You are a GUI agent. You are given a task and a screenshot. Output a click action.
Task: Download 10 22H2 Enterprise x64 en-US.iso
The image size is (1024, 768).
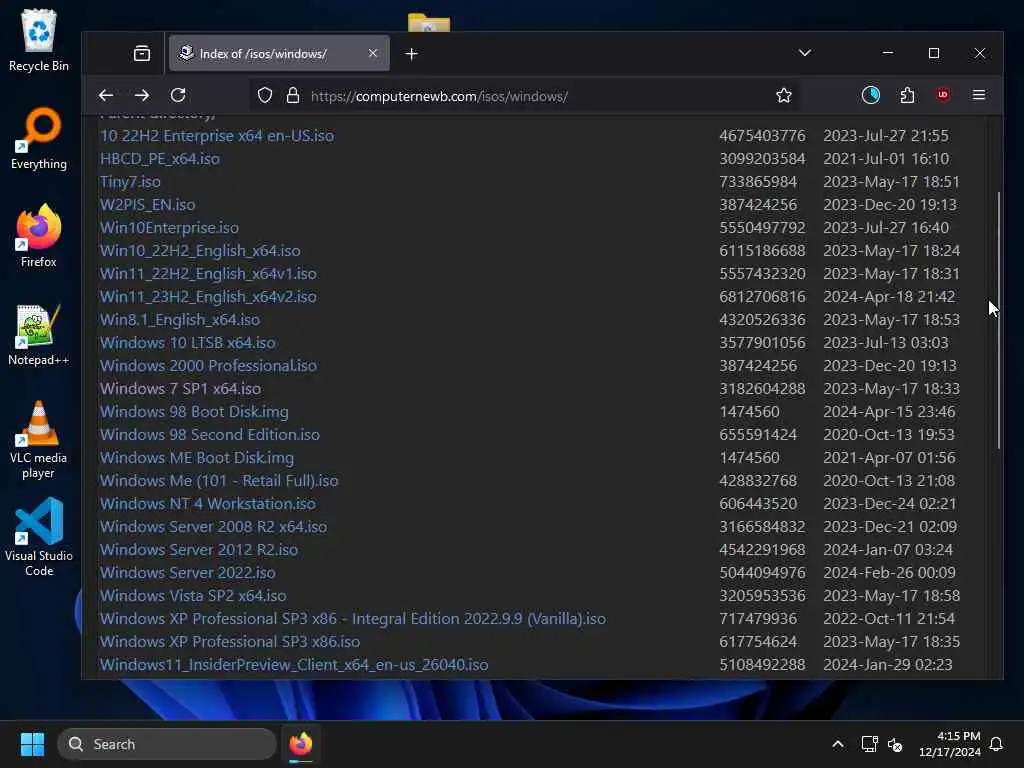pyautogui.click(x=217, y=136)
